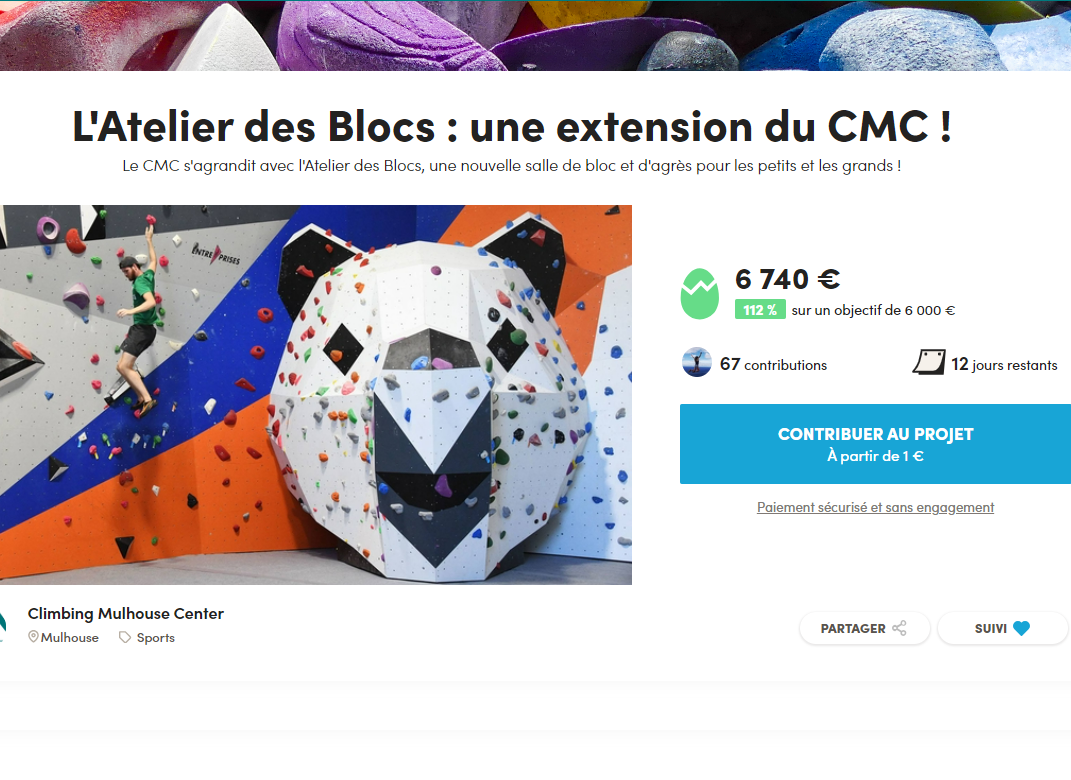Click the Climbing Mulhouse Center logo
Screen dimensions: 1071x780
click(3, 627)
